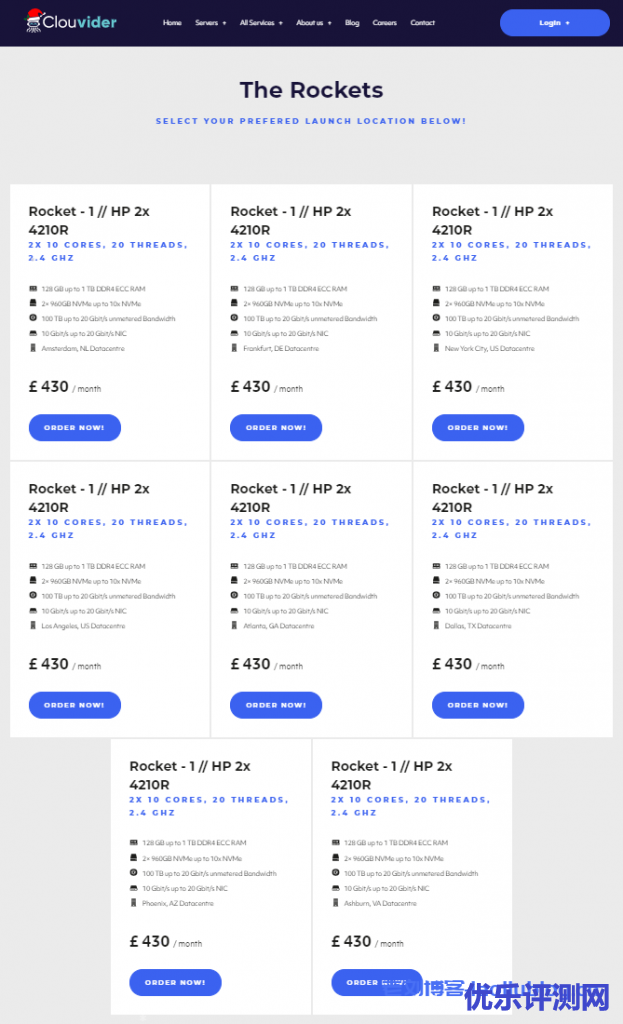Viewport: 623px width, 1024px height.
Task: Open the Blog menu item
Action: click(352, 23)
